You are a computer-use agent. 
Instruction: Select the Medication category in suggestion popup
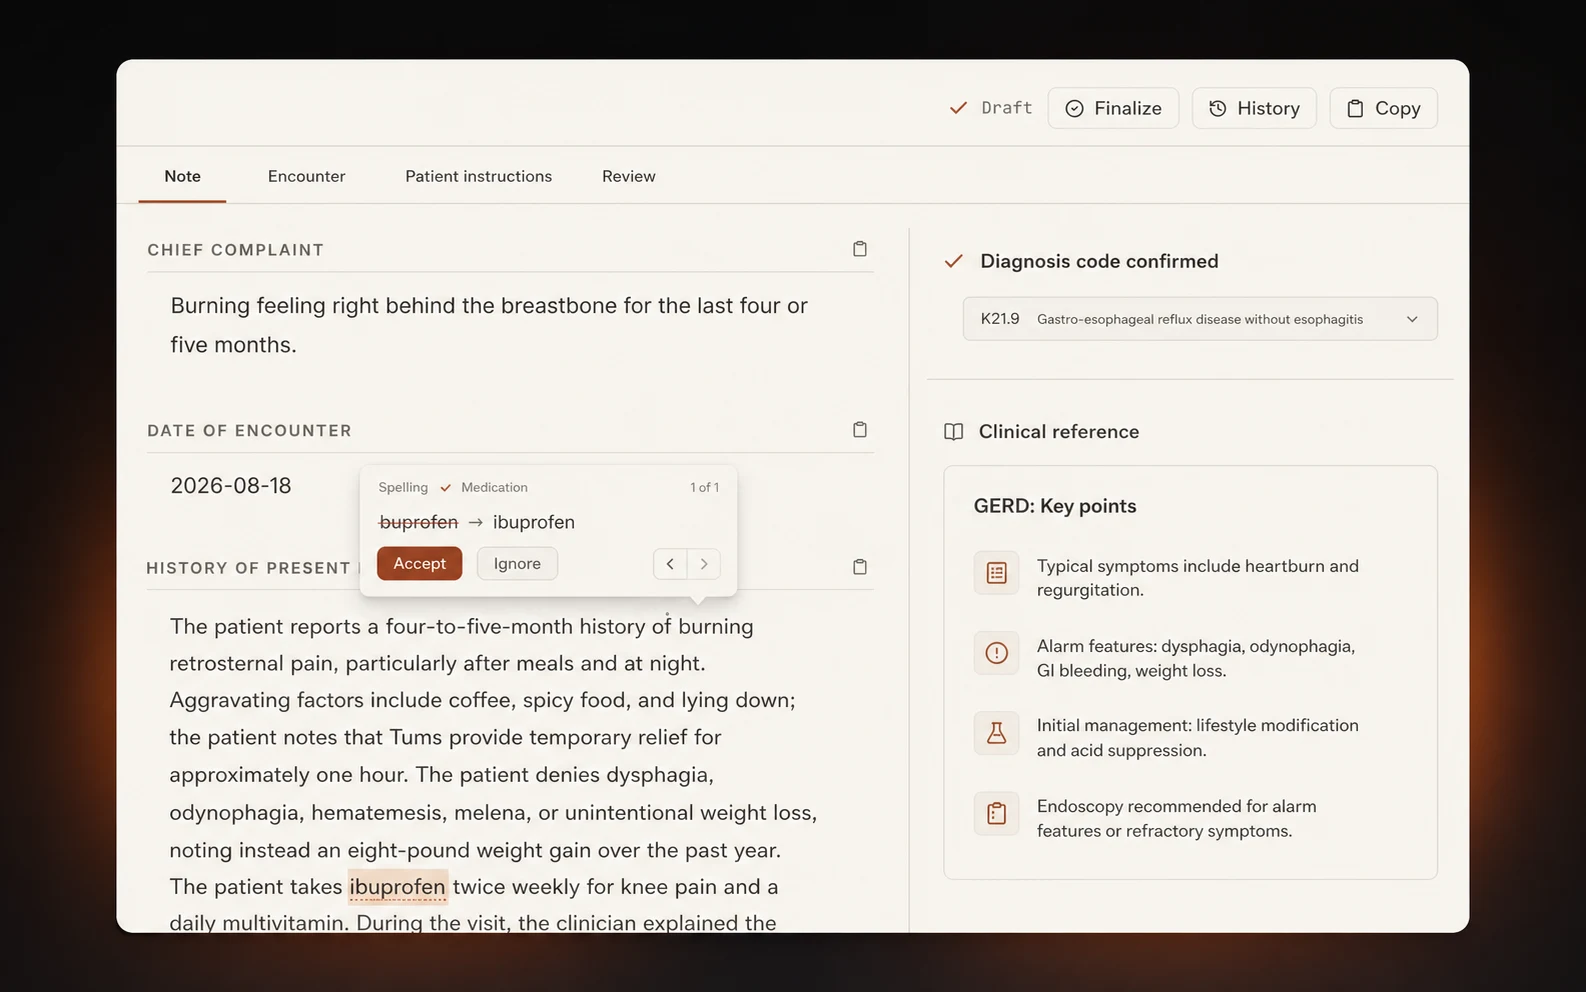pyautogui.click(x=494, y=487)
